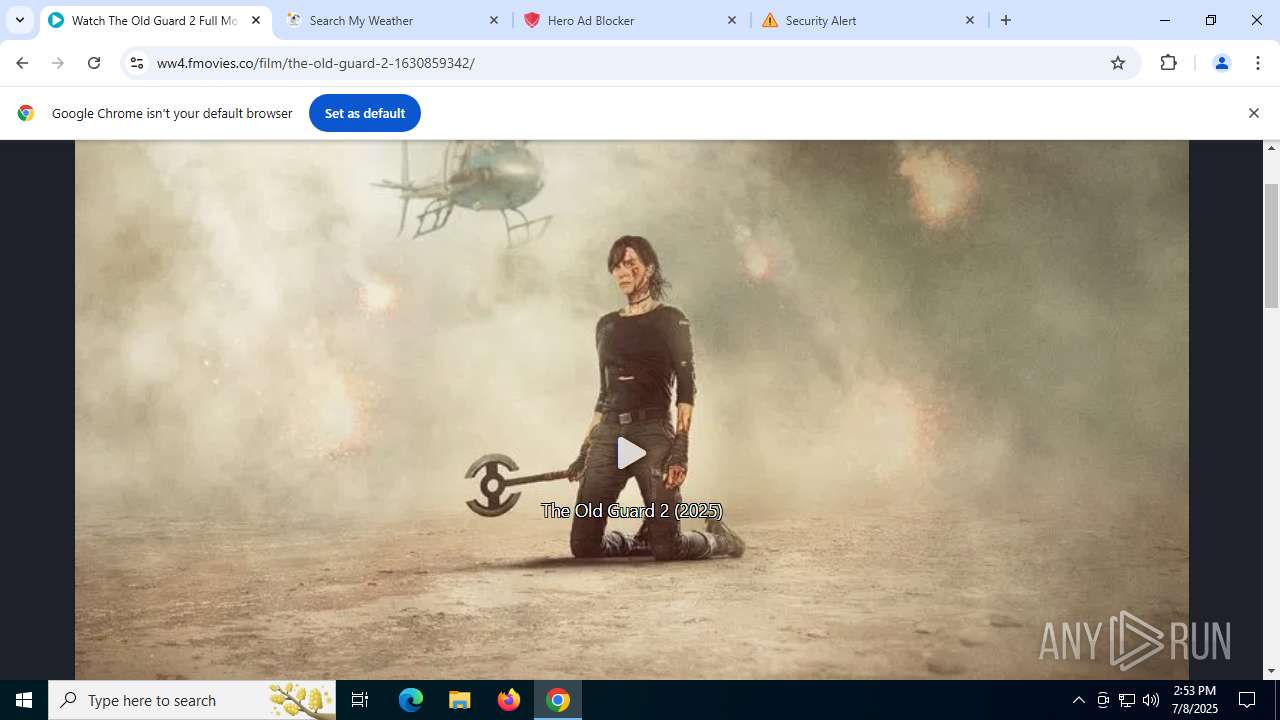Switch to Search My Weather tab

392,20
